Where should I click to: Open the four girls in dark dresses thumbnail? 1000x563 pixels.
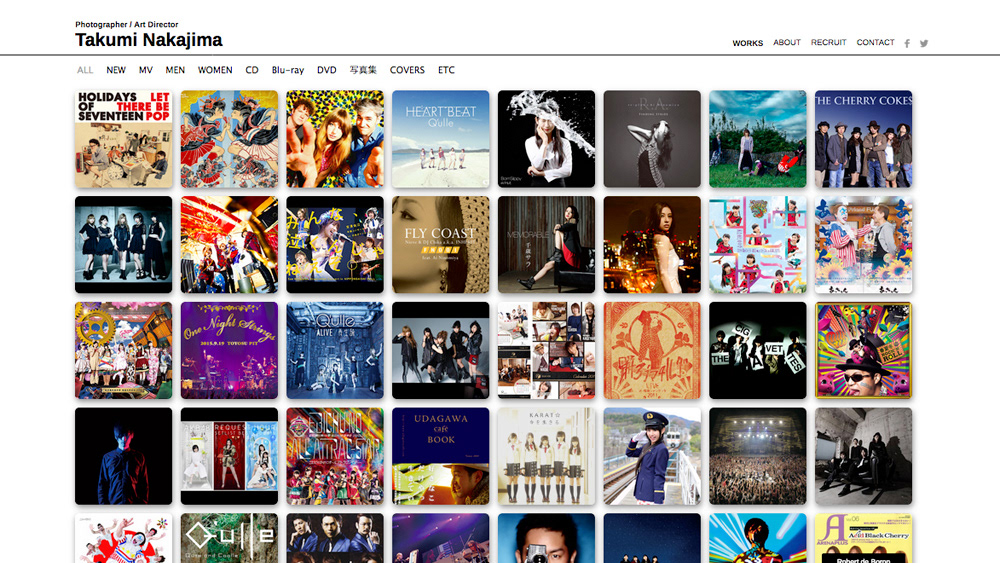124,245
